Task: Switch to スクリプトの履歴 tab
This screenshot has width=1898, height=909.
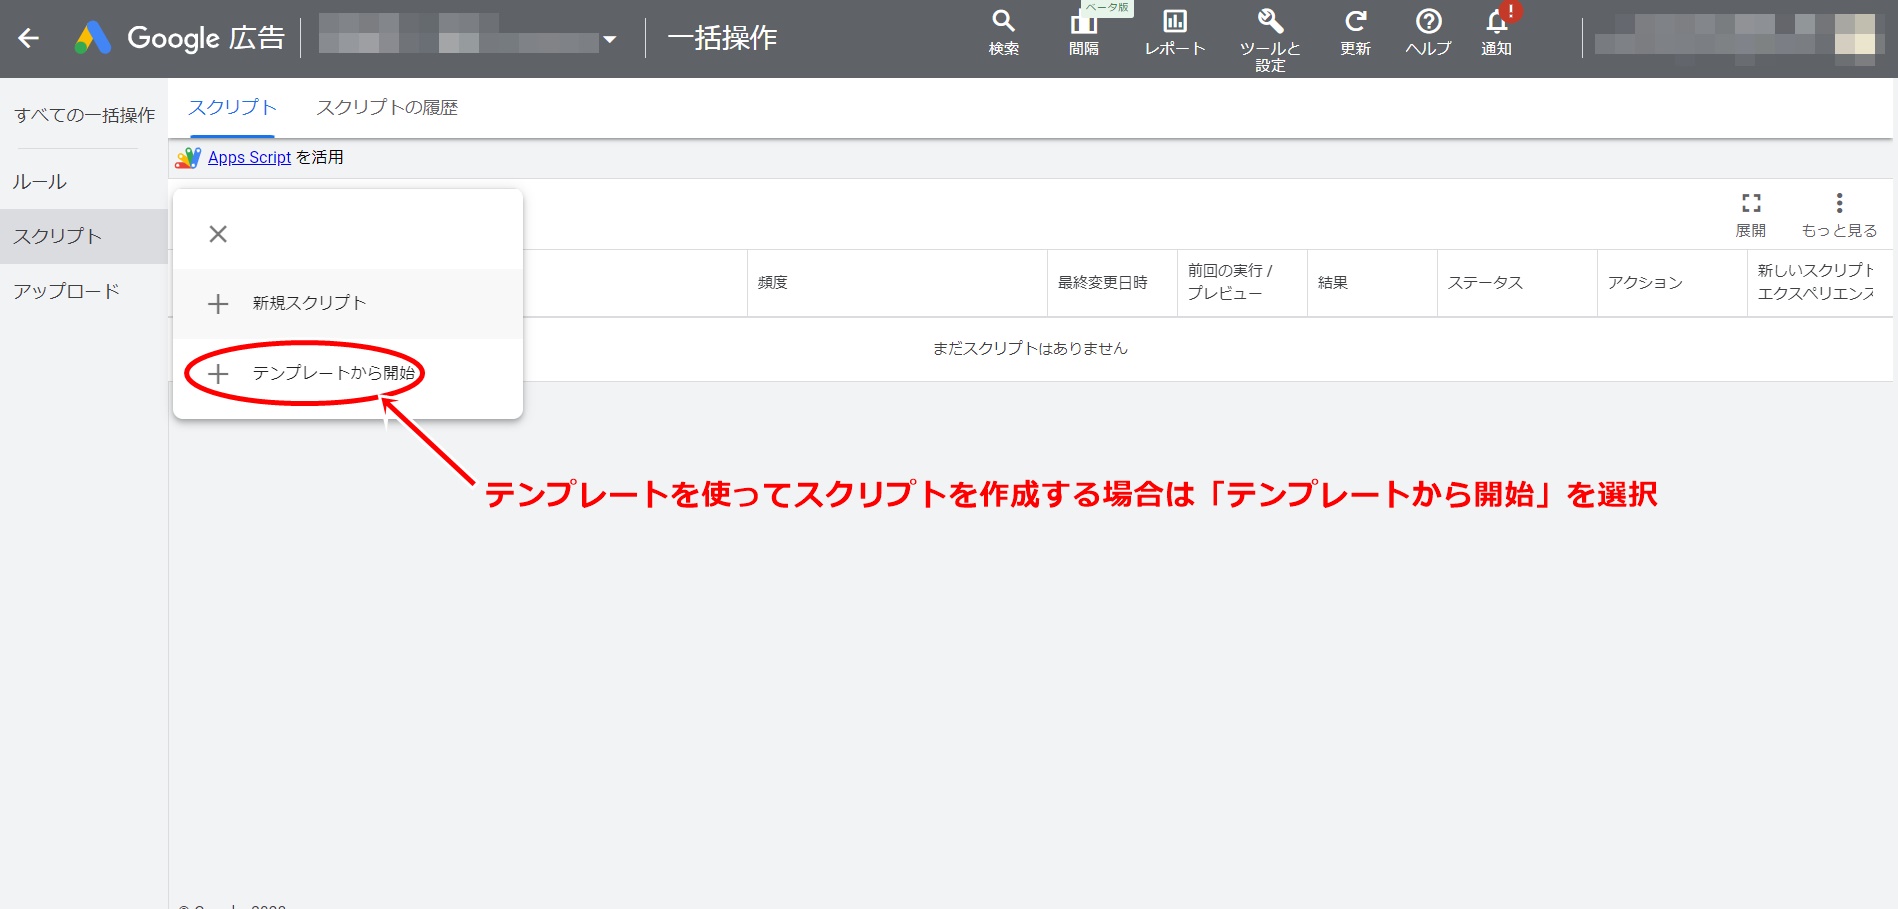Action: click(x=386, y=107)
